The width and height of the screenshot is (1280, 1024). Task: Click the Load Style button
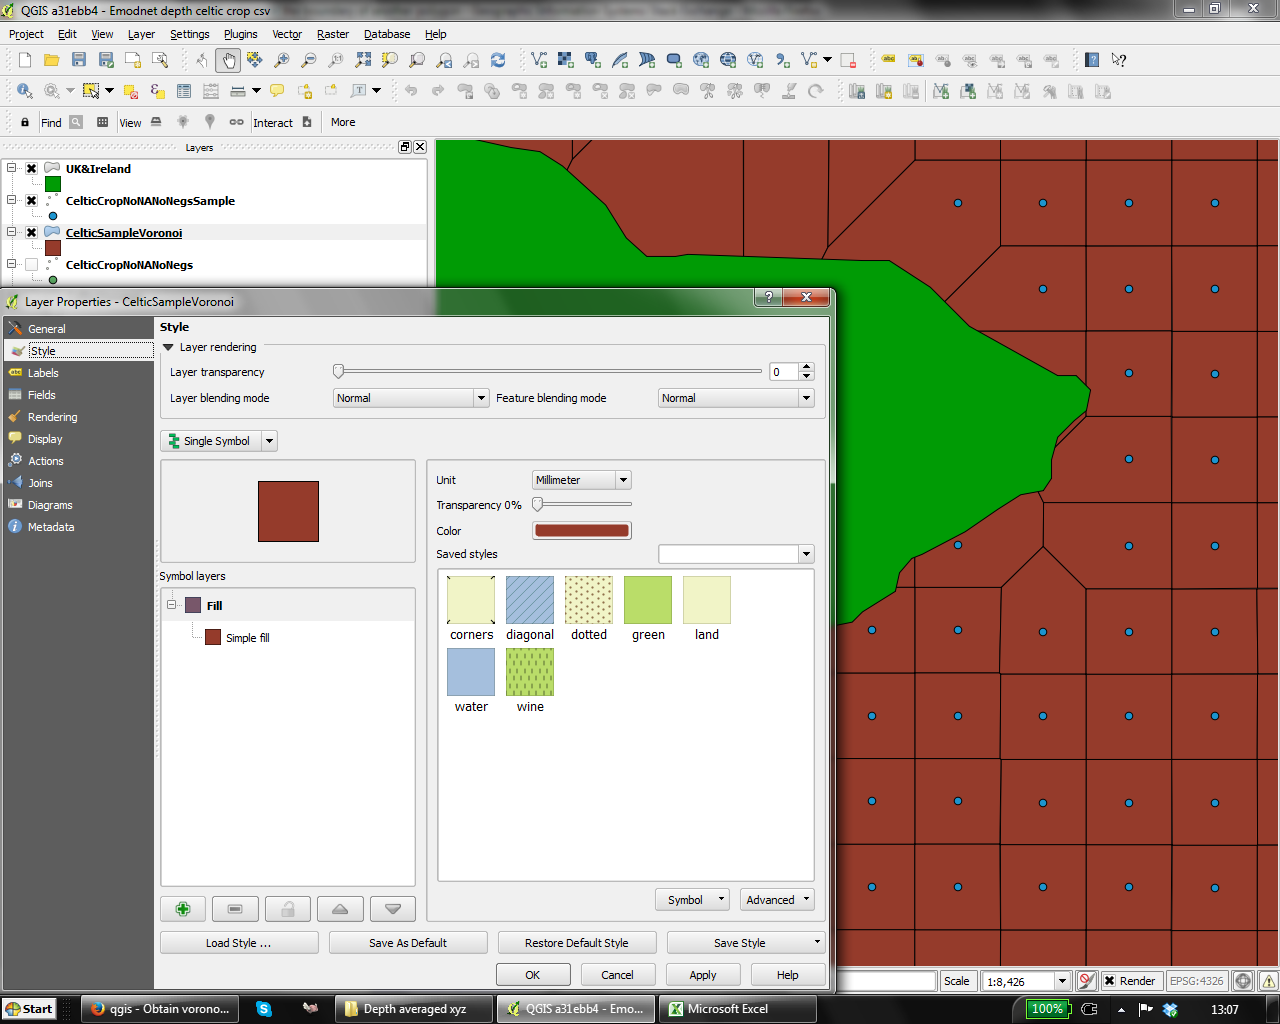click(x=238, y=943)
